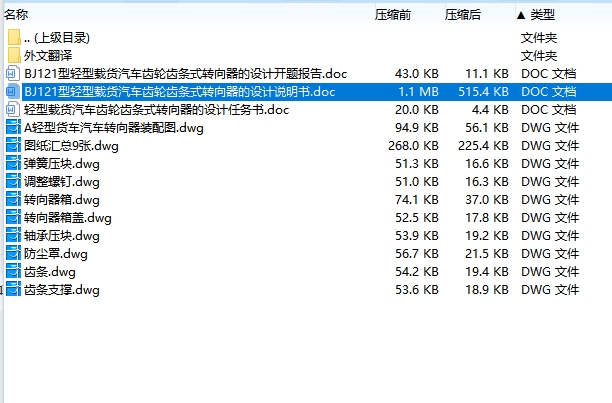Screen dimensions: 612x403
Task: Click the 19.2 KB compressed size value
Action: (x=487, y=235)
